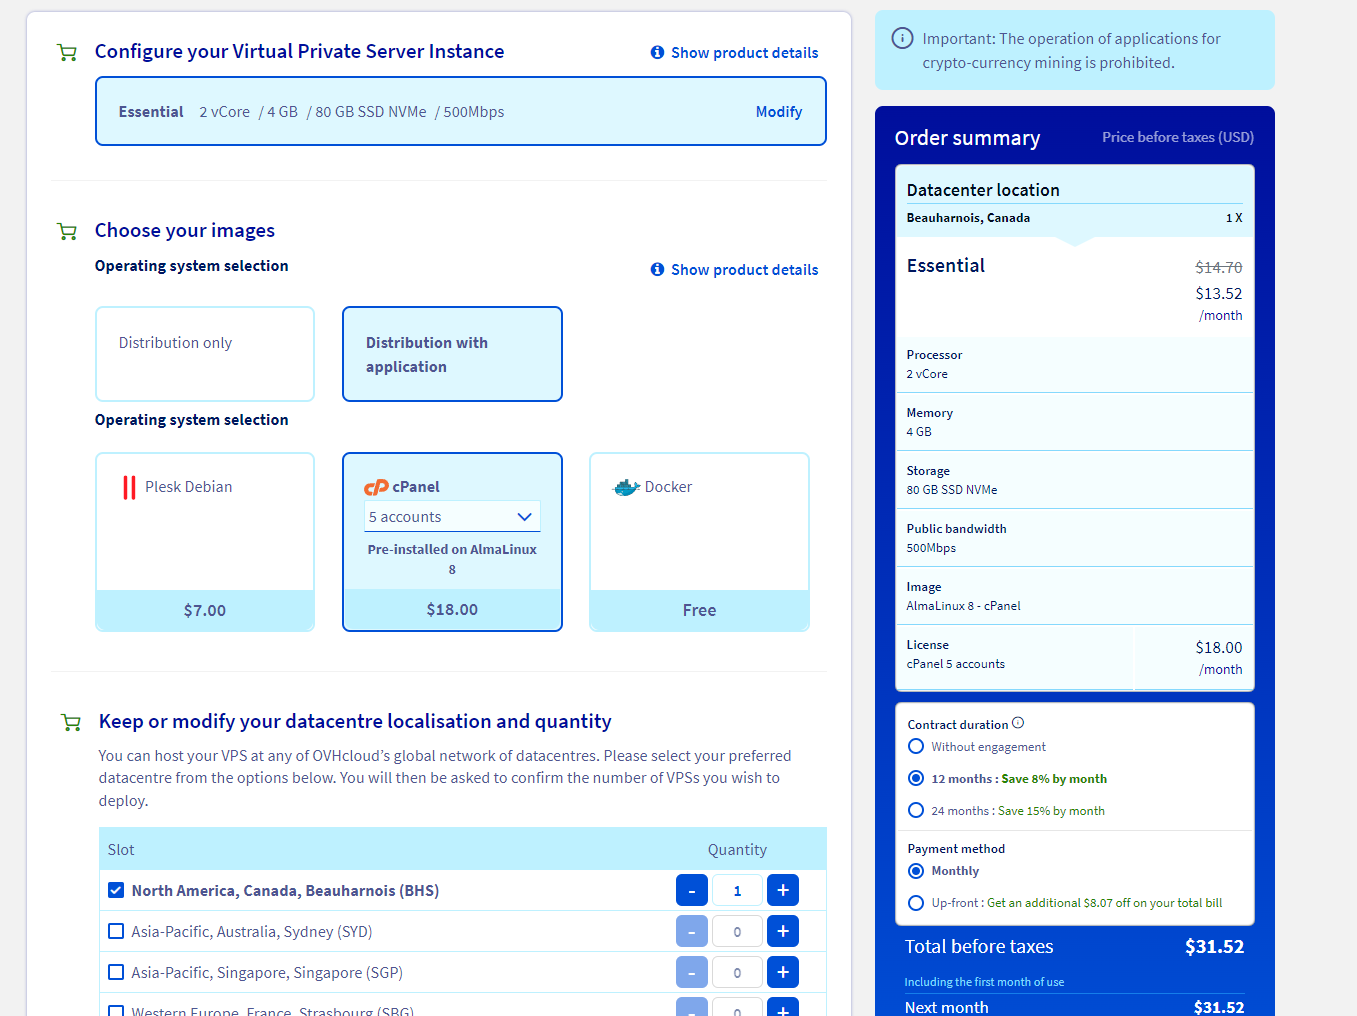Image resolution: width=1357 pixels, height=1016 pixels.
Task: Select 12 months contract duration
Action: 916,778
